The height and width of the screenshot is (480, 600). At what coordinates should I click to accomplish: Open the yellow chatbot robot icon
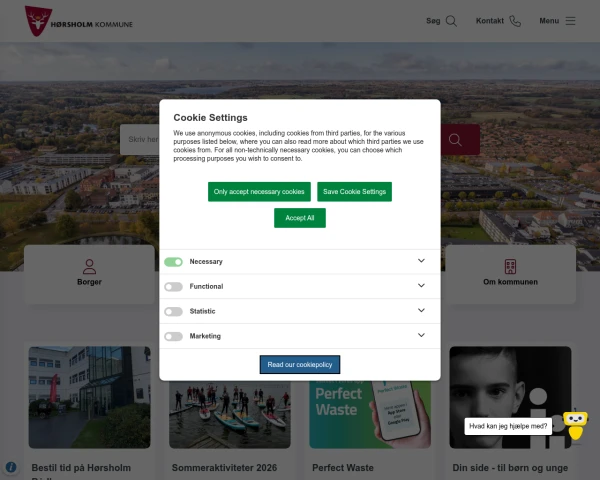pyautogui.click(x=575, y=425)
